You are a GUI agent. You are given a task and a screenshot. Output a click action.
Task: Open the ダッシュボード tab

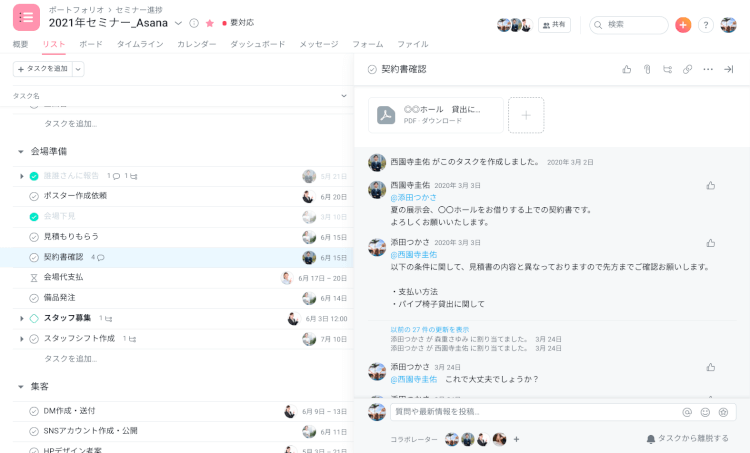pos(257,44)
